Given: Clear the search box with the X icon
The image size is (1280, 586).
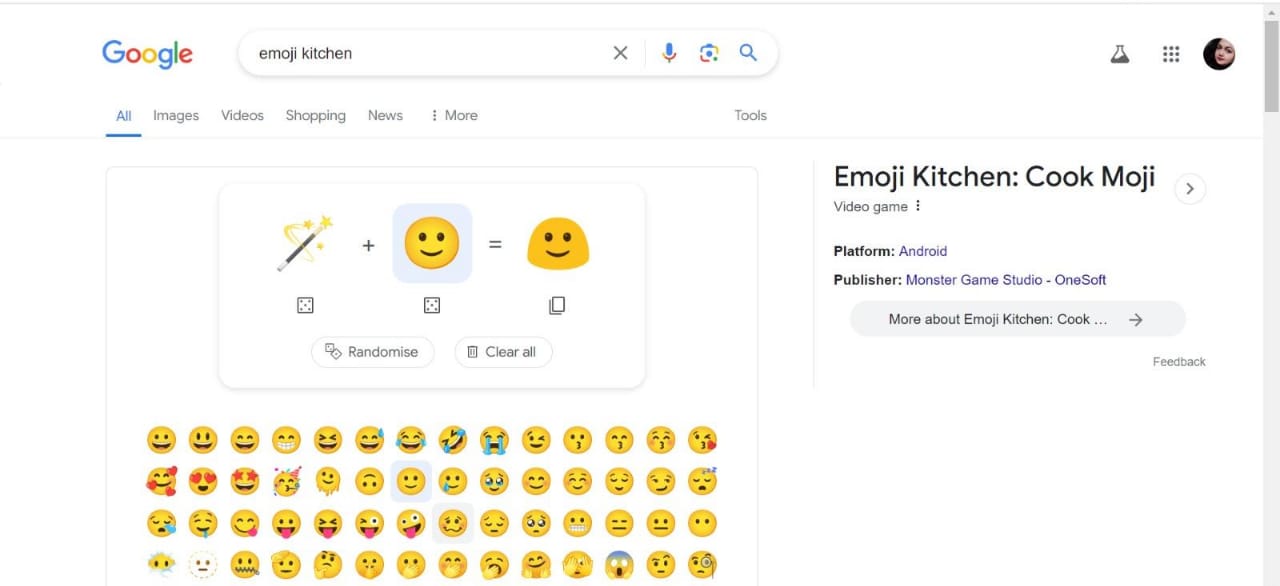Looking at the screenshot, I should pyautogui.click(x=620, y=52).
